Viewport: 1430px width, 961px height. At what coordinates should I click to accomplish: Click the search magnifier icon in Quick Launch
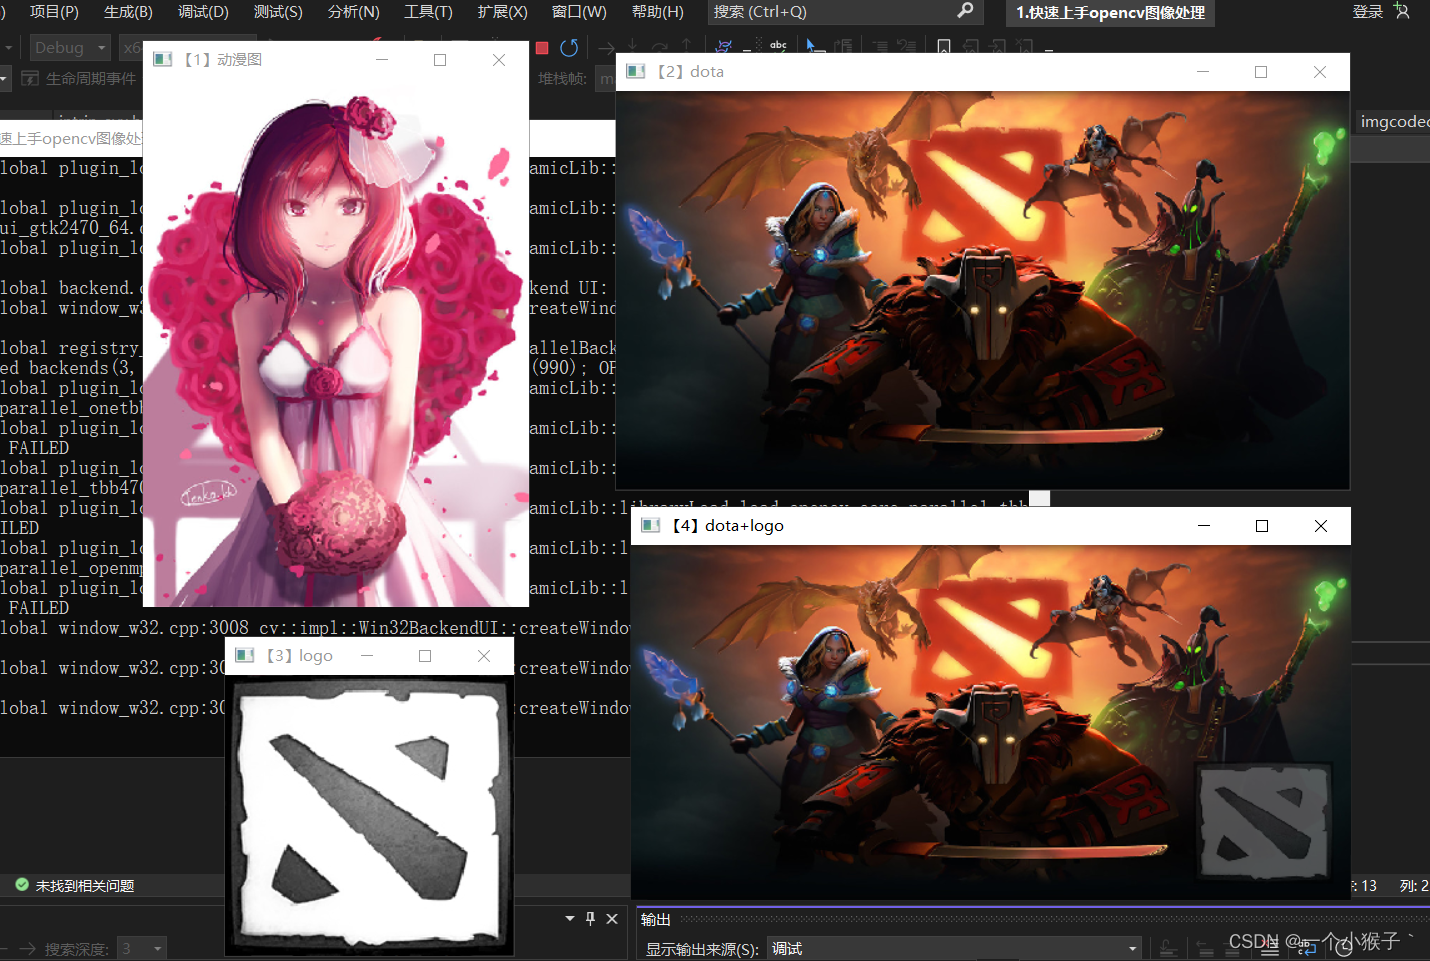pos(963,12)
